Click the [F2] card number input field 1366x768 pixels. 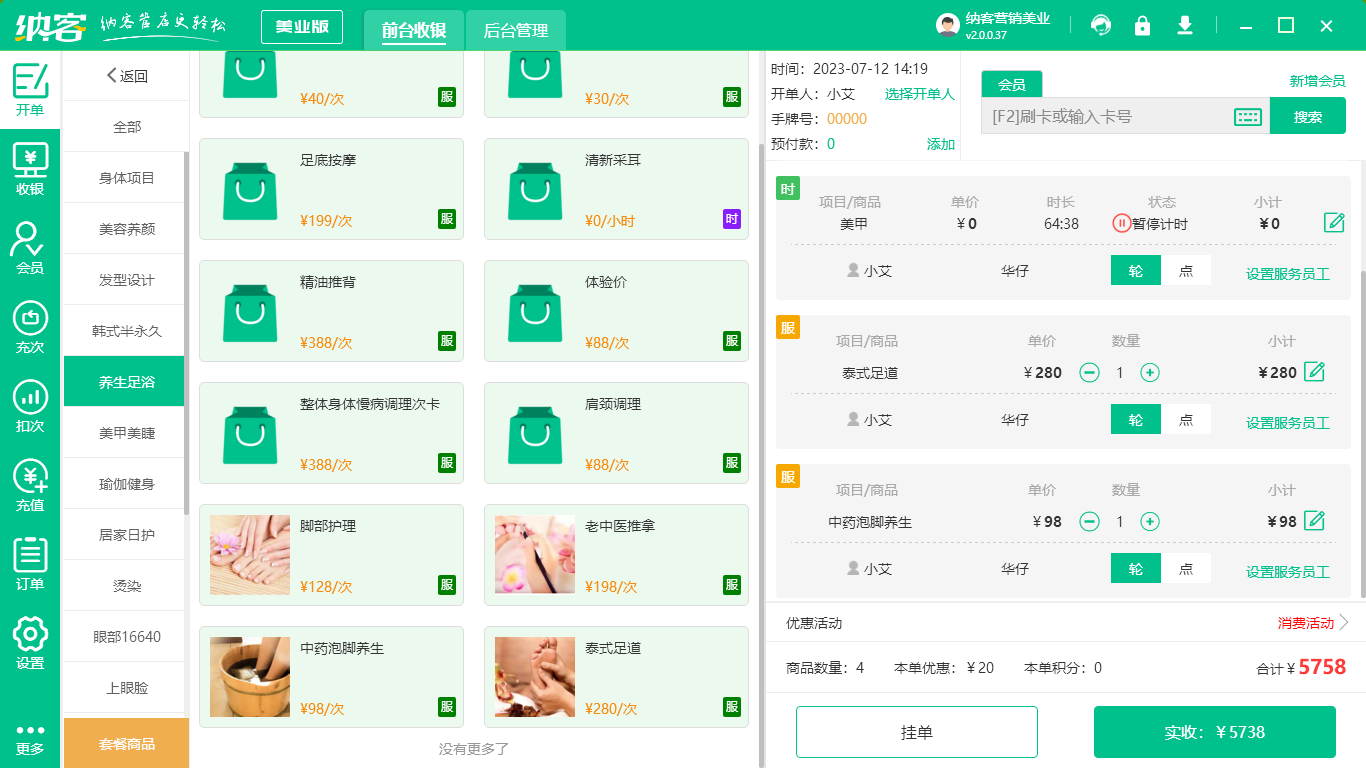1100,115
